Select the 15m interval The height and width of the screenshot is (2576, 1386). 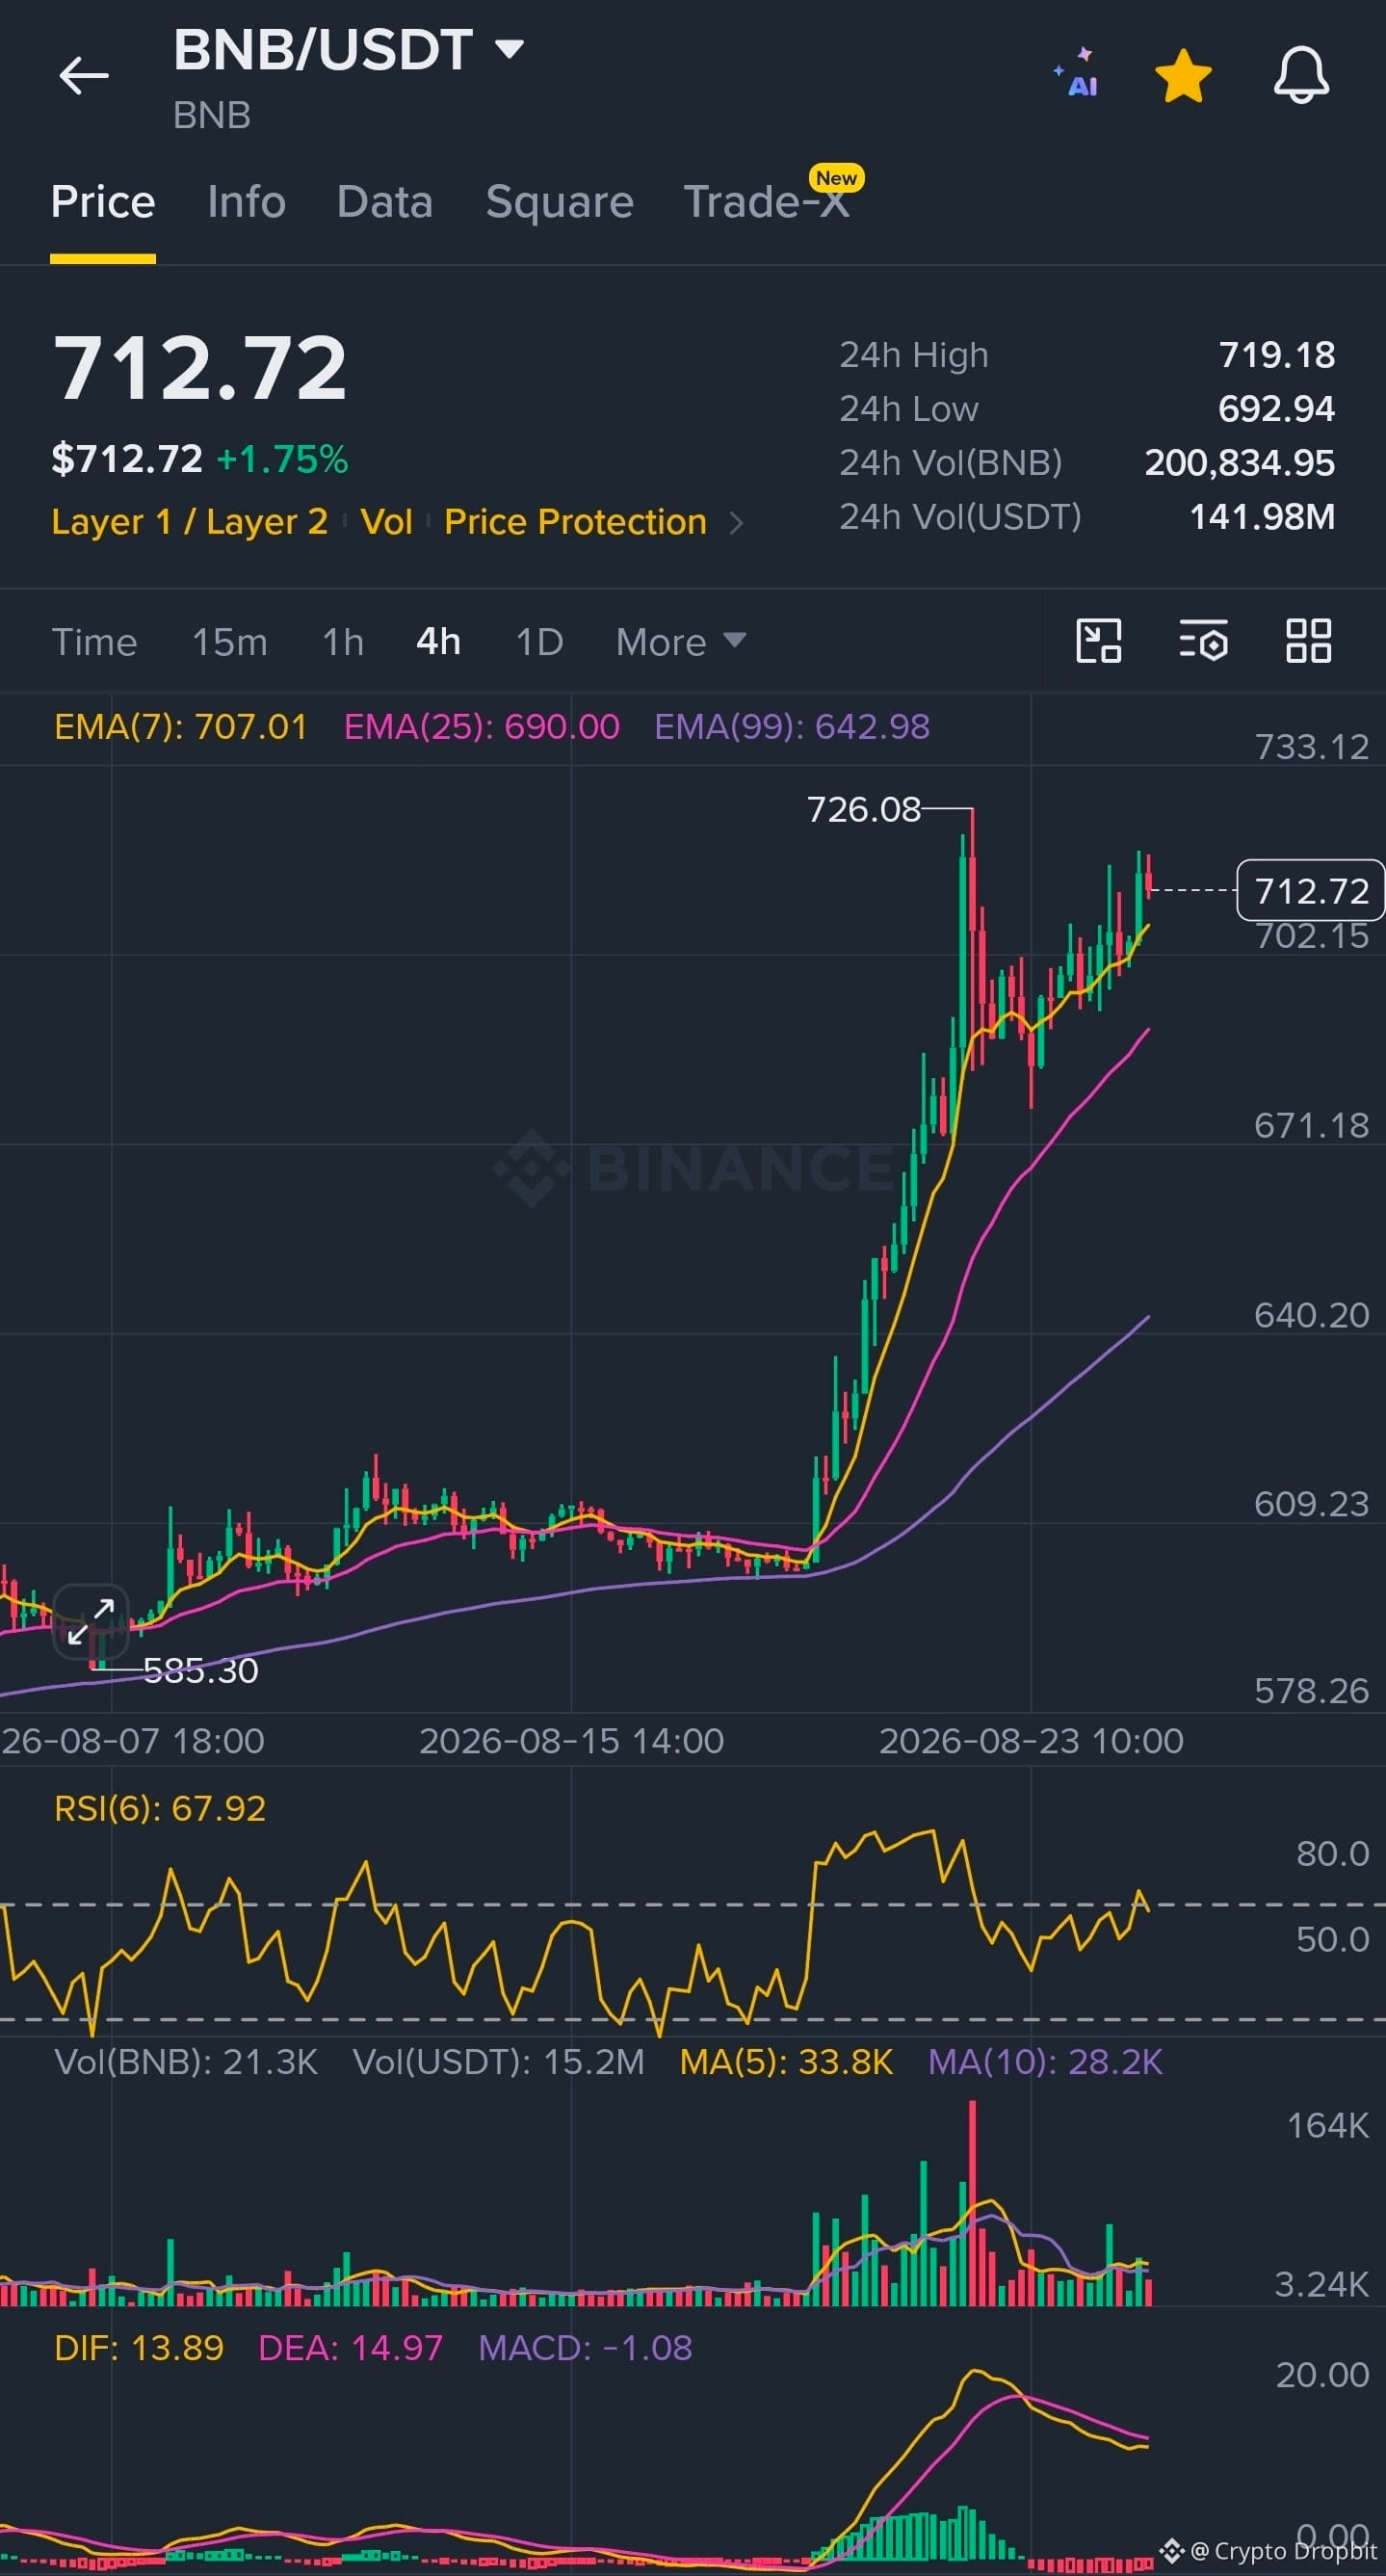click(230, 642)
